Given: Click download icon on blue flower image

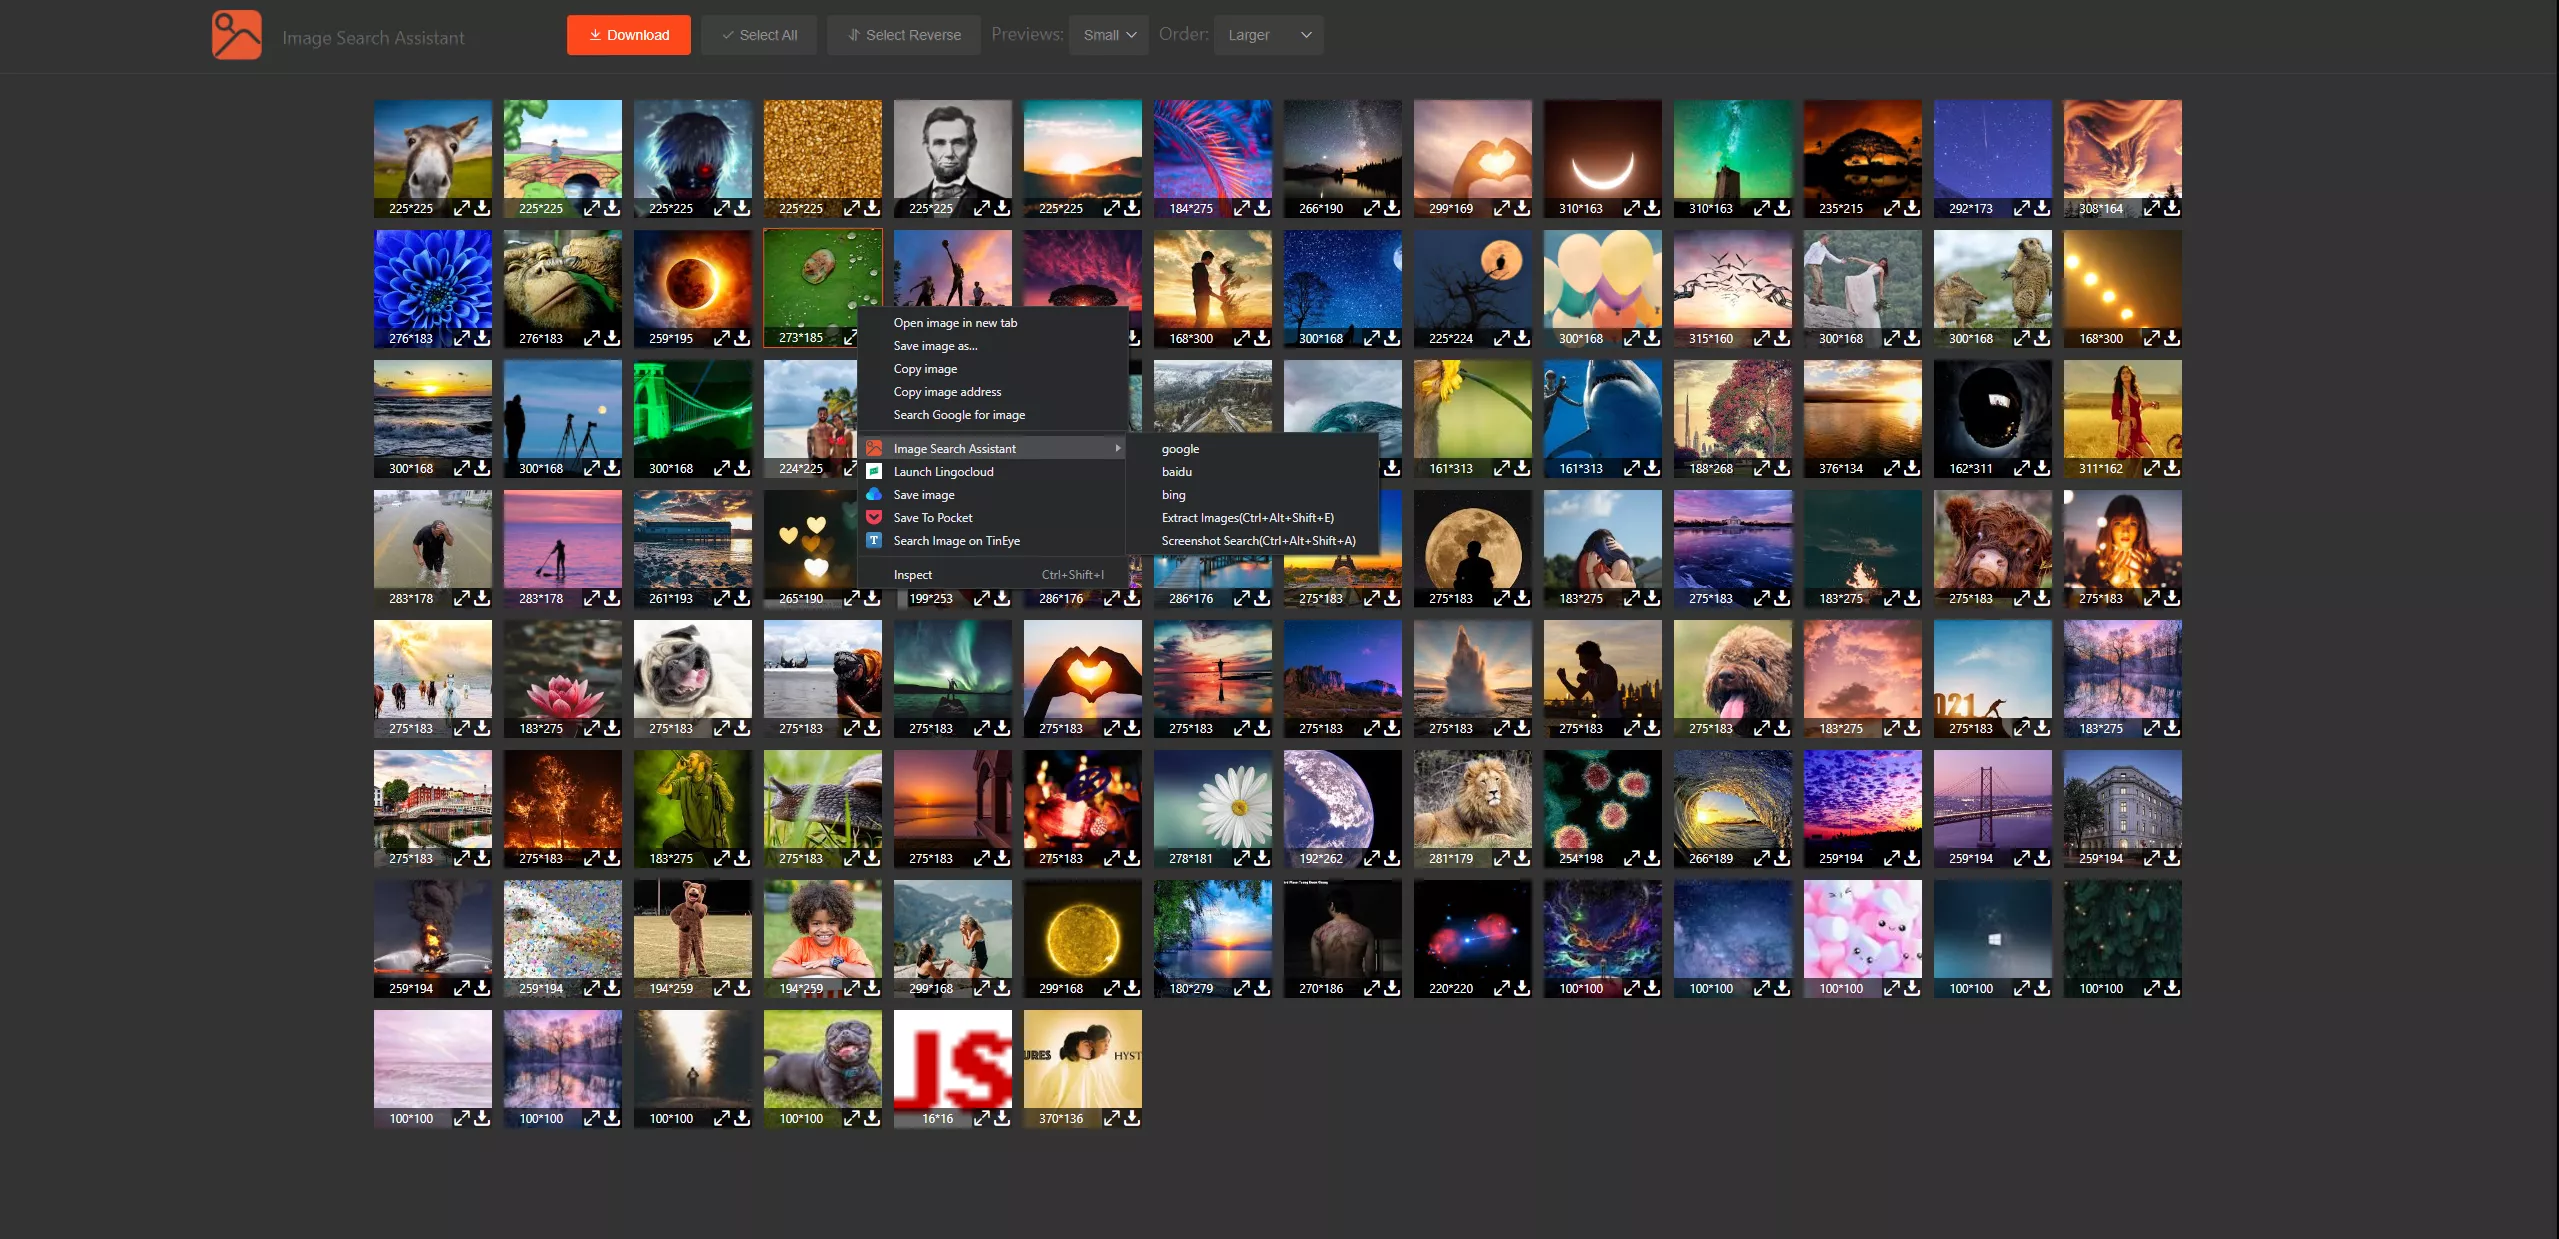Looking at the screenshot, I should tap(482, 338).
